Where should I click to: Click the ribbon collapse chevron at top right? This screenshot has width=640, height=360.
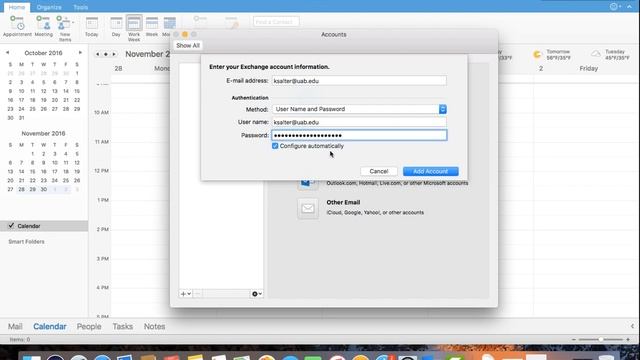click(630, 7)
